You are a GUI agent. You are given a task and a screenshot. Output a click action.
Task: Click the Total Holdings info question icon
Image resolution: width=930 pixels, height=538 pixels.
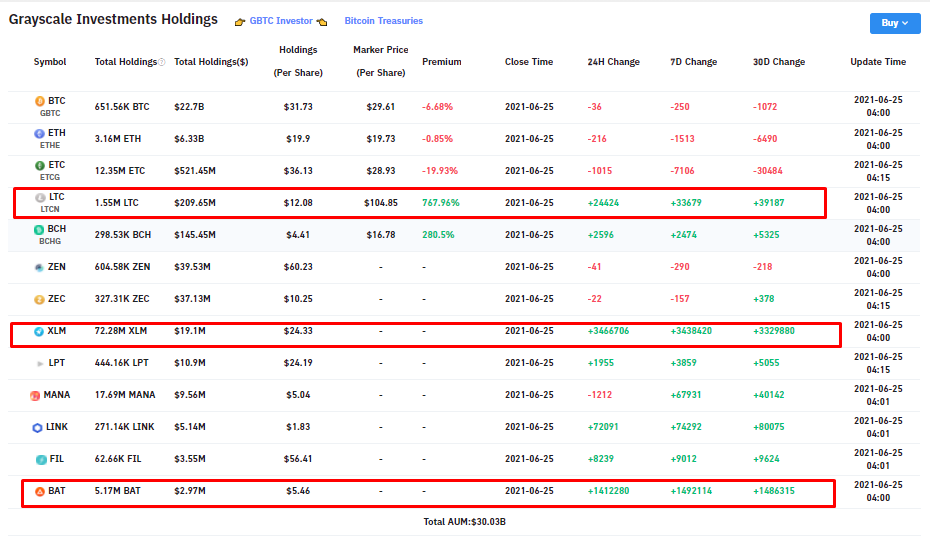161,62
